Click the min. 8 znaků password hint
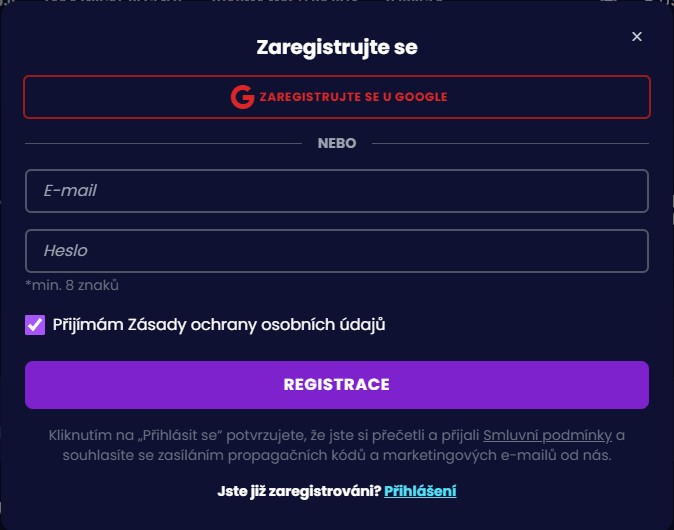Screen dimensions: 674x530 [72, 285]
